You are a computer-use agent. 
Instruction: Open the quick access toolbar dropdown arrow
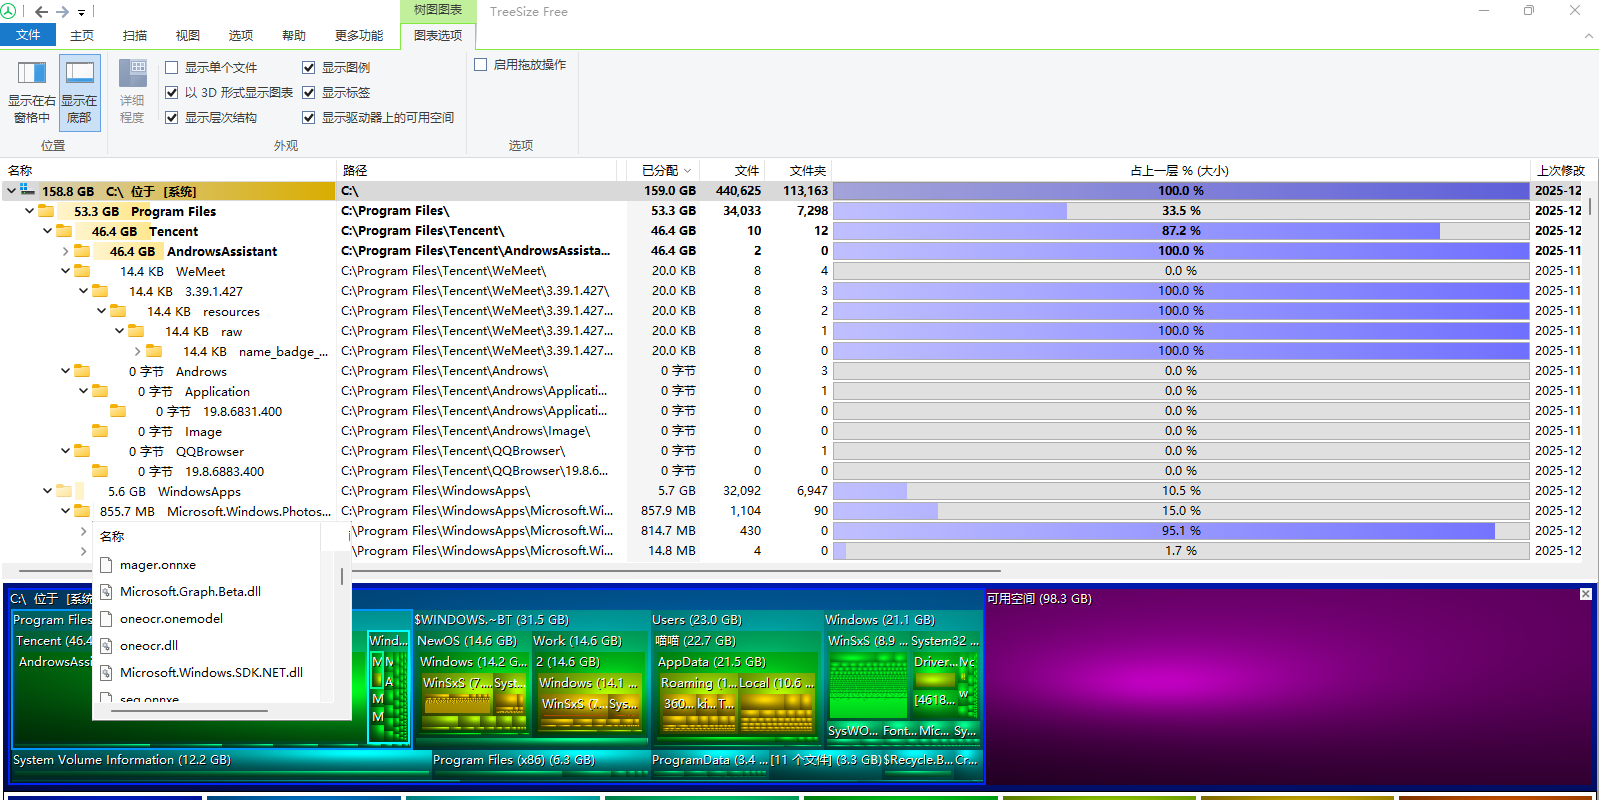(x=82, y=13)
